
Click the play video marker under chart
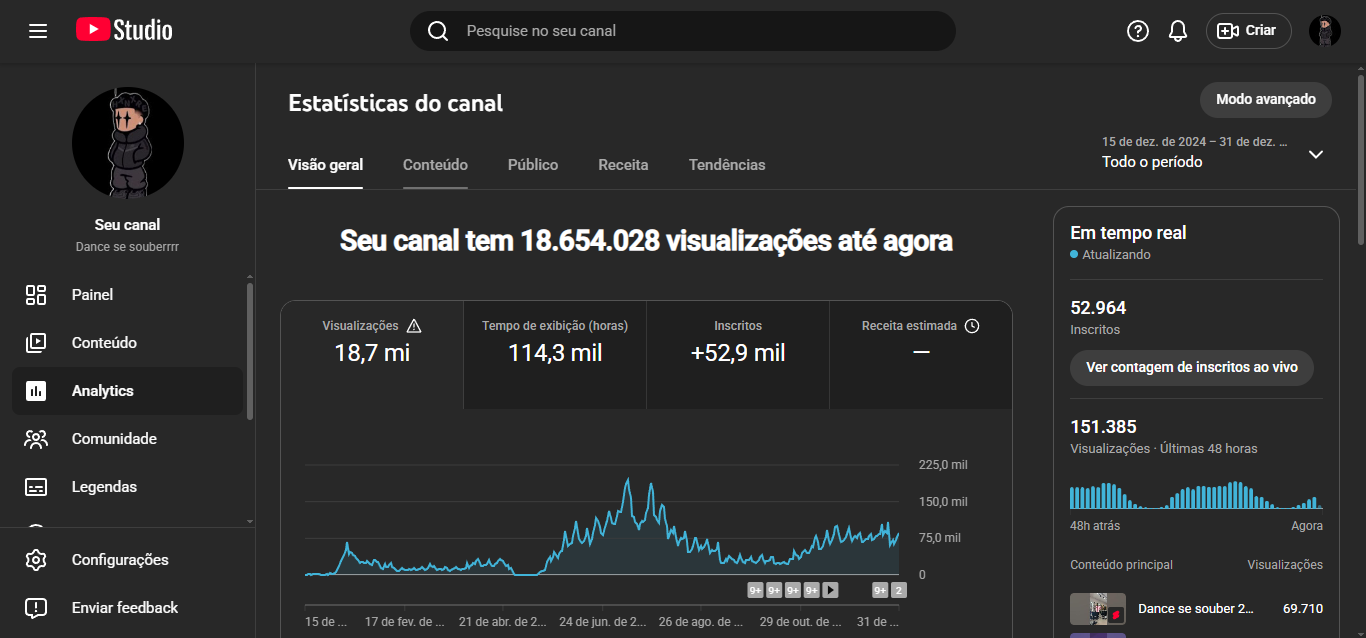point(830,590)
